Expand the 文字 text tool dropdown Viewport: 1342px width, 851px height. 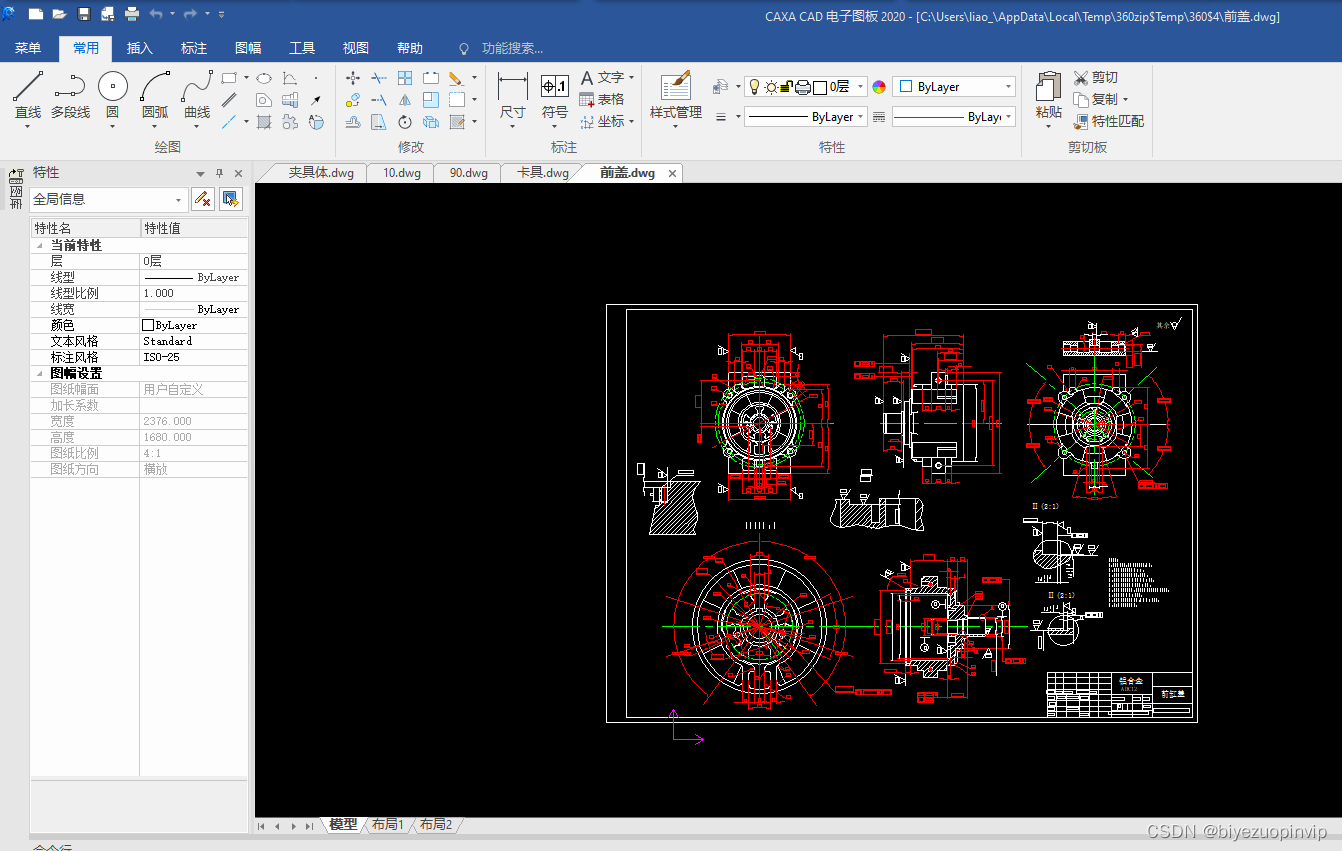(632, 78)
